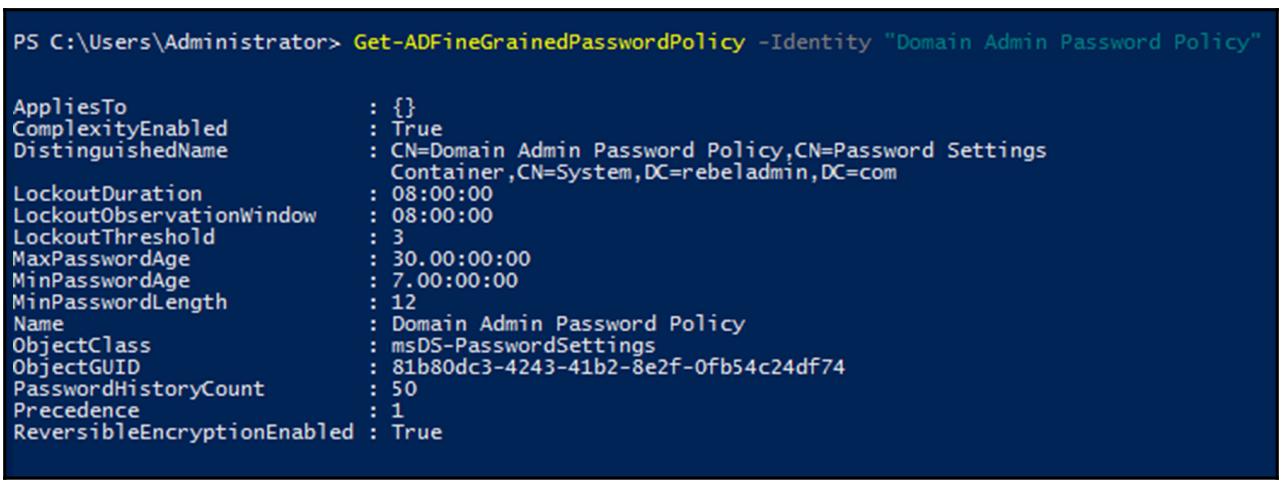
Task: Click the MinPasswordLength value 12
Action: point(404,302)
